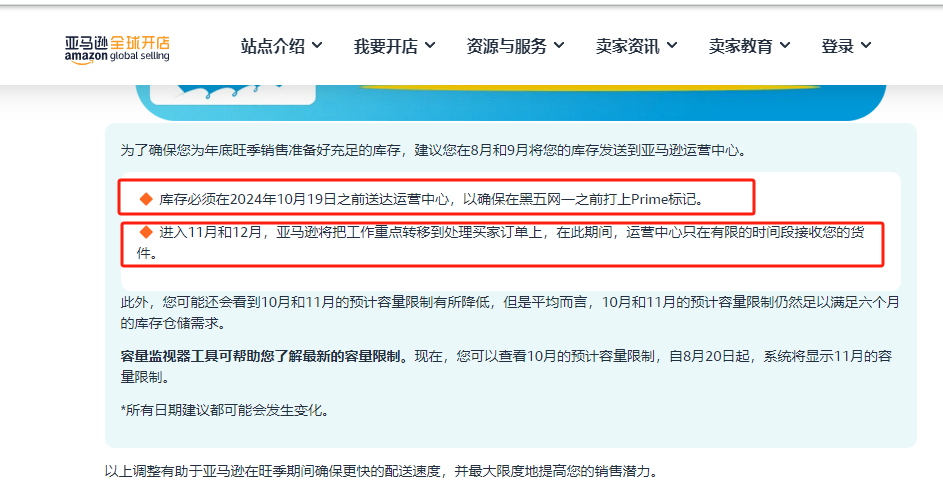Open the 卖家资讯 menu

point(627,46)
